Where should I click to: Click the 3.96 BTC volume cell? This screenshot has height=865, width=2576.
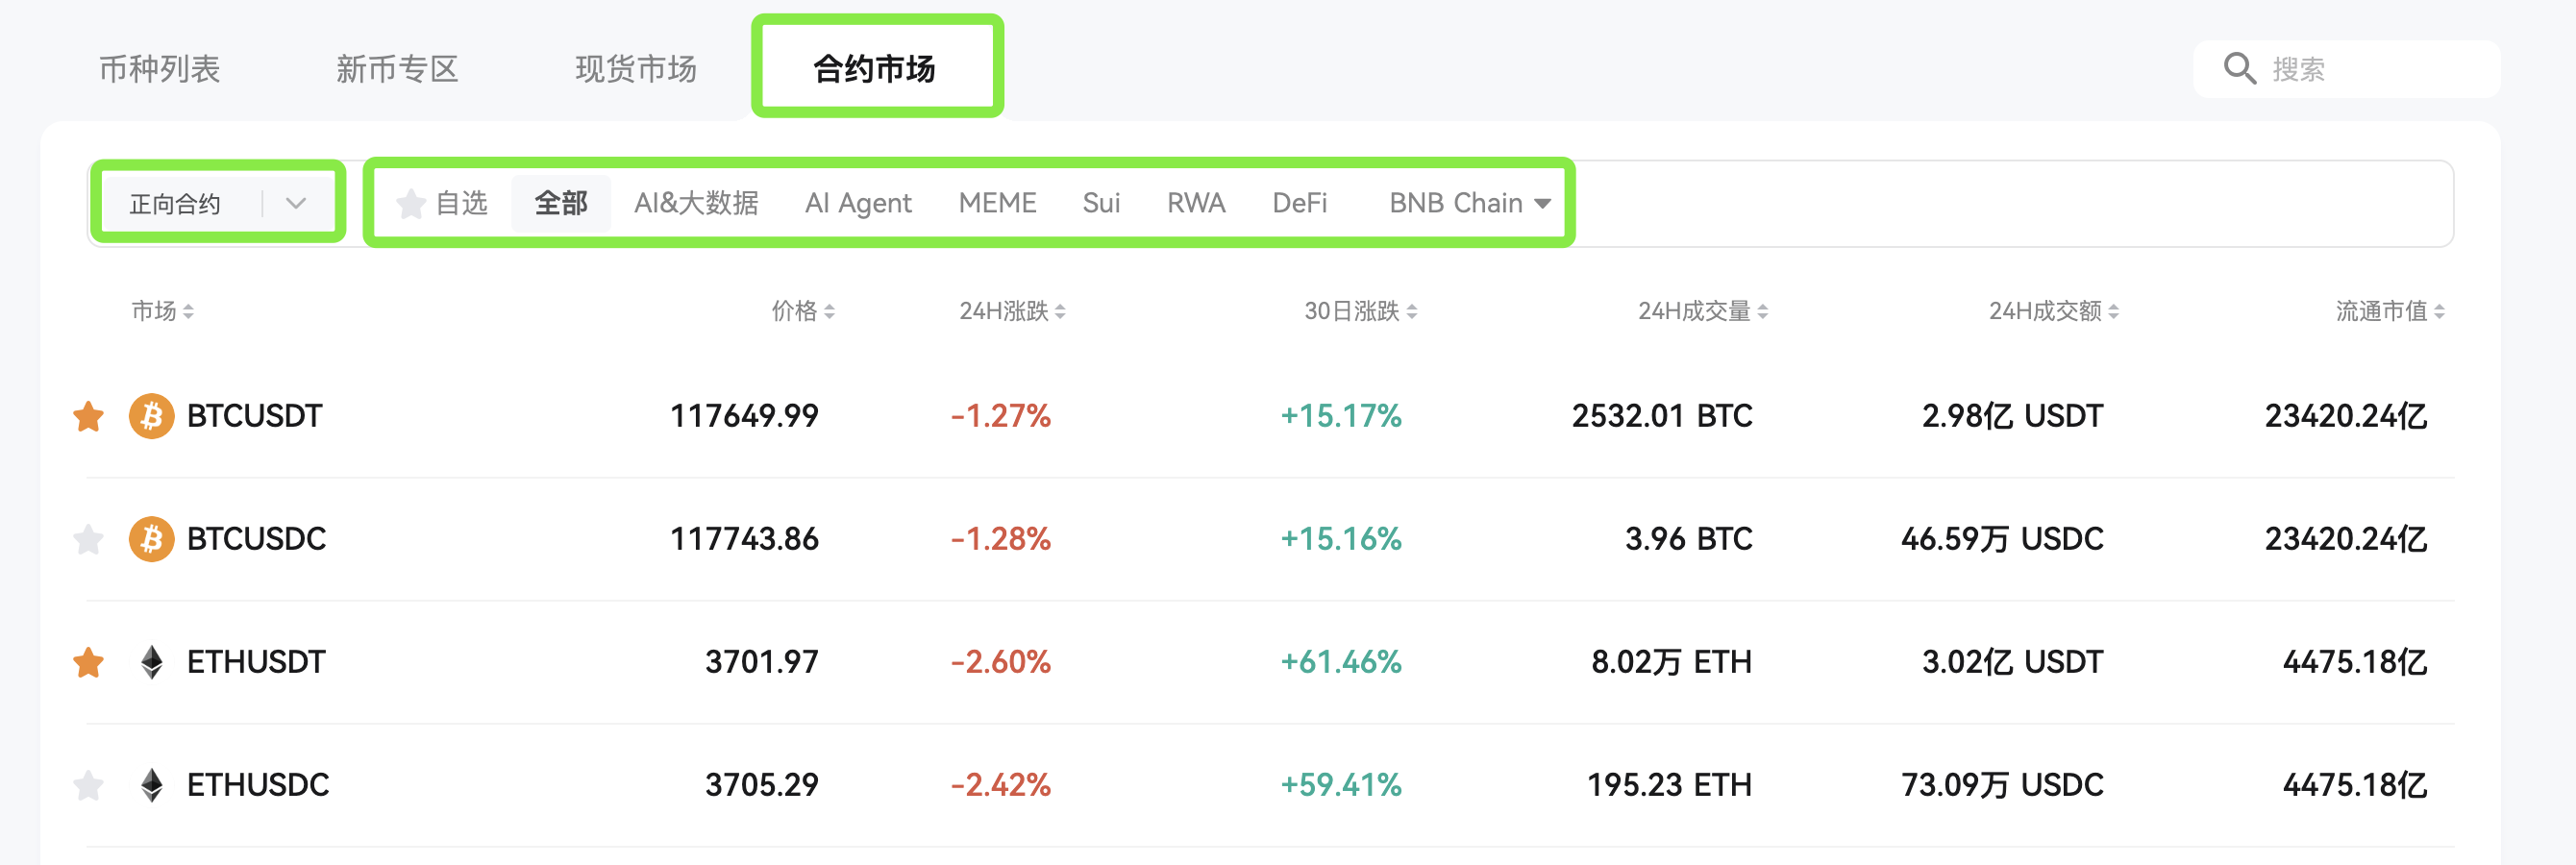1689,539
